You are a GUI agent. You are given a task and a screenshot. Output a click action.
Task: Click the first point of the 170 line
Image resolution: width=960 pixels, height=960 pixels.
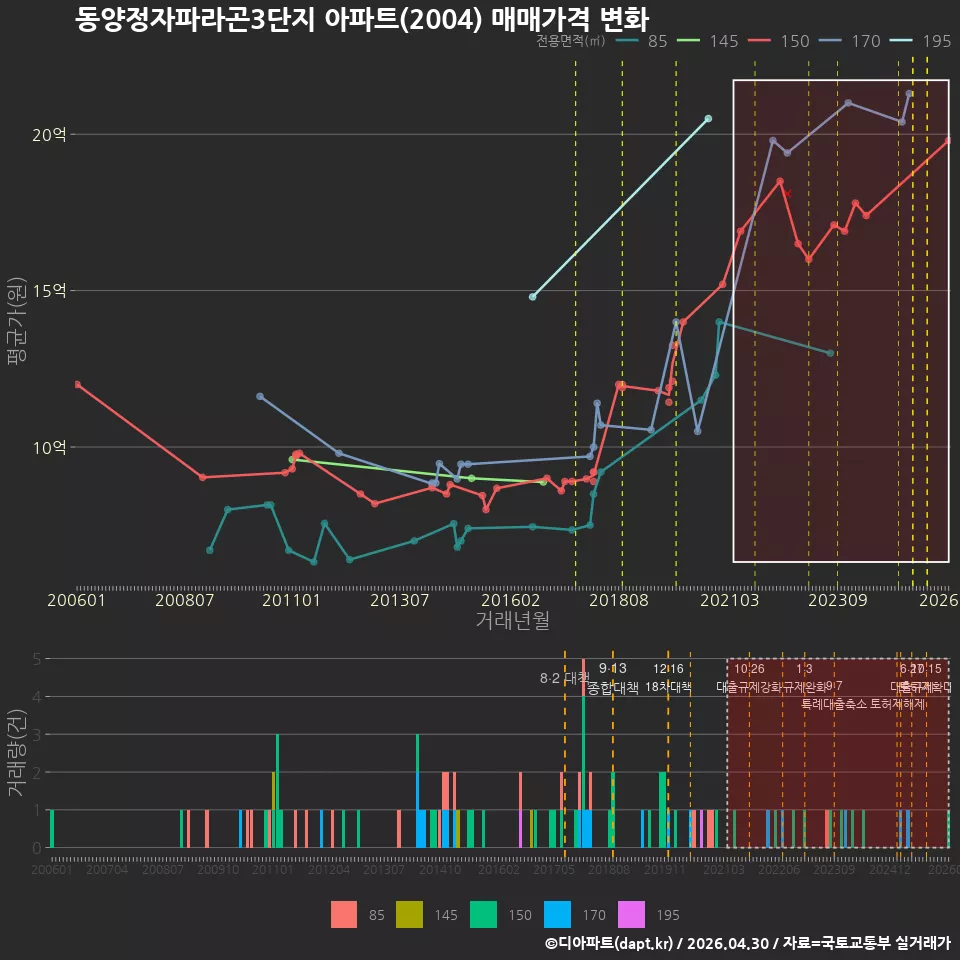pos(260,397)
